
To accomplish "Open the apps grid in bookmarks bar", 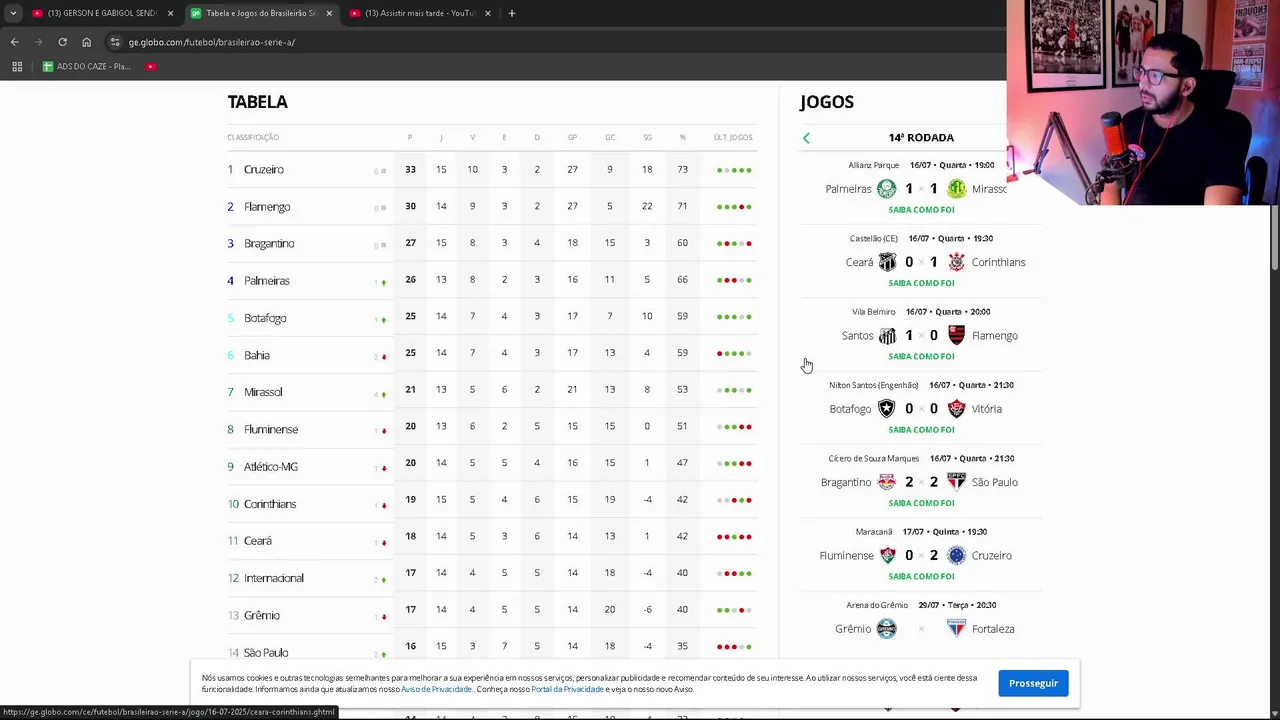I will tap(17, 66).
